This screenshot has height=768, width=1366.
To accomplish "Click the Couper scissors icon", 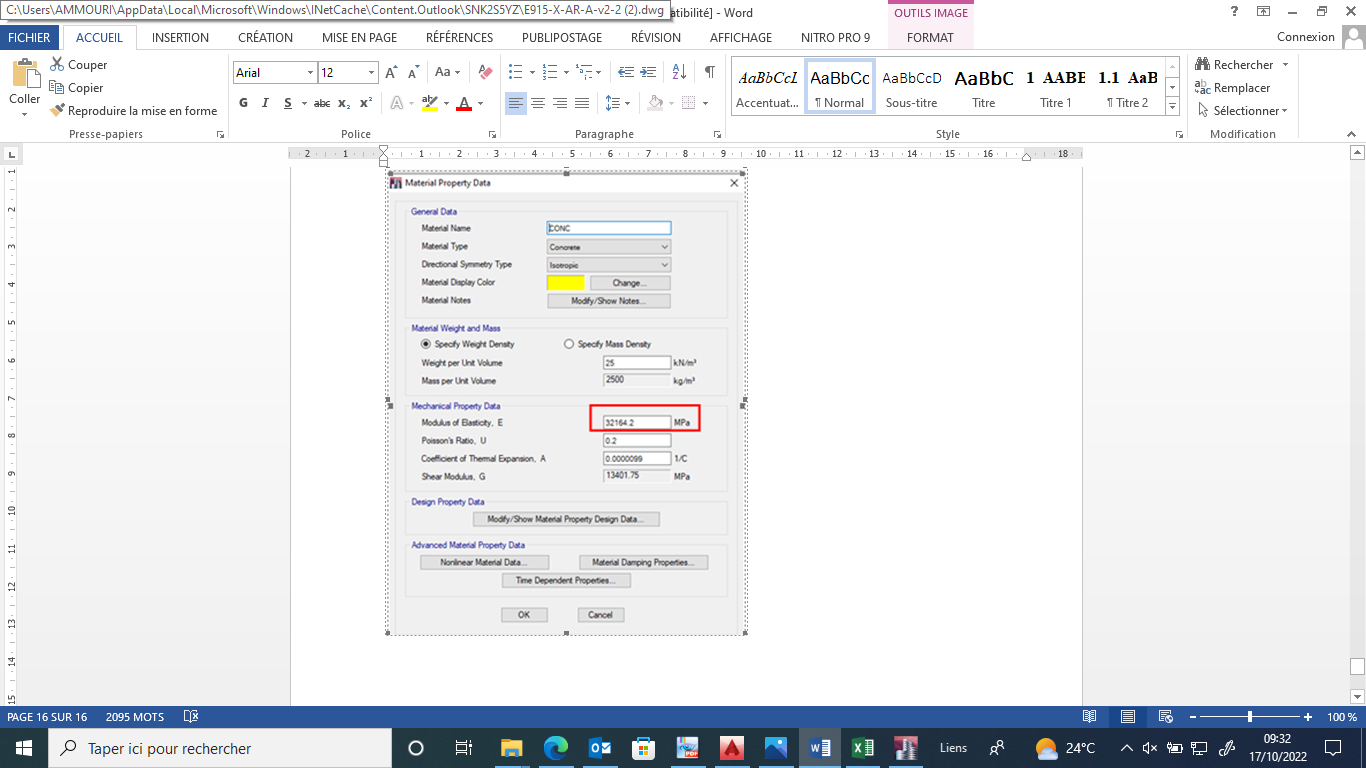I will pos(57,65).
